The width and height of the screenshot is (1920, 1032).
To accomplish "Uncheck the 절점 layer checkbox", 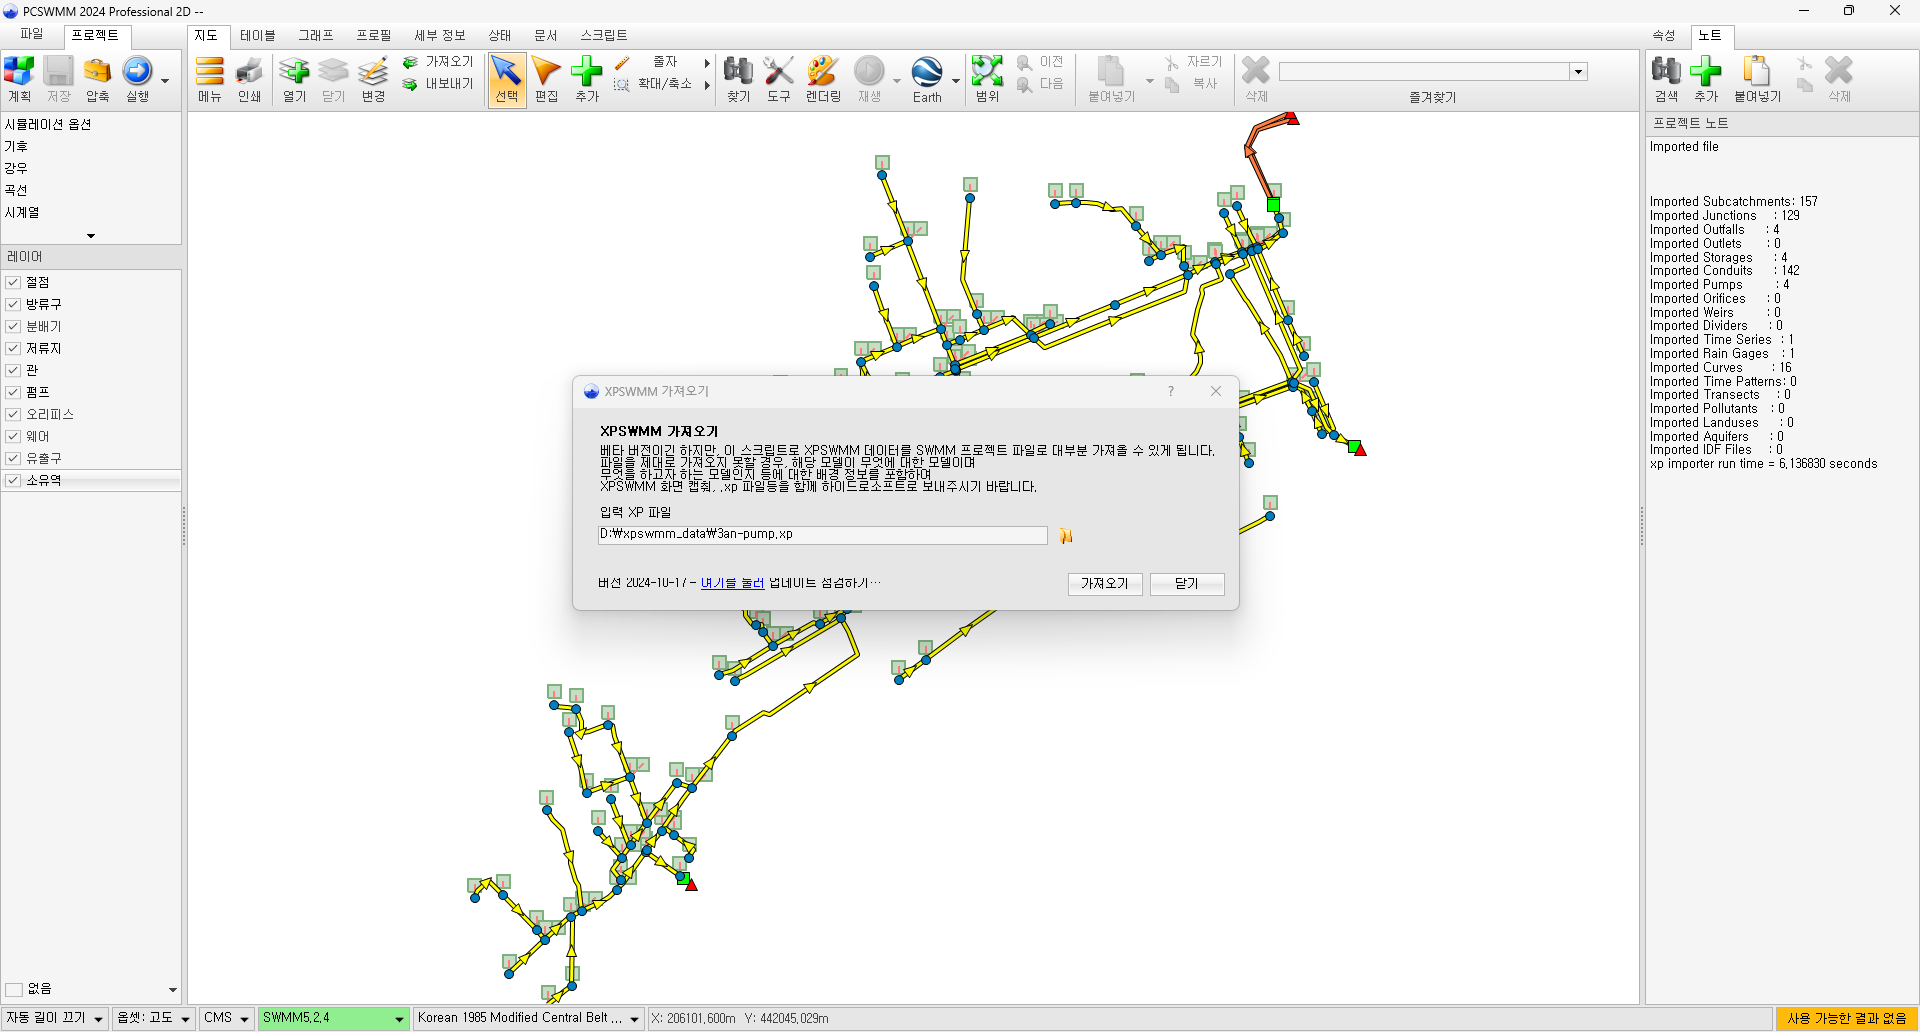I will [13, 283].
